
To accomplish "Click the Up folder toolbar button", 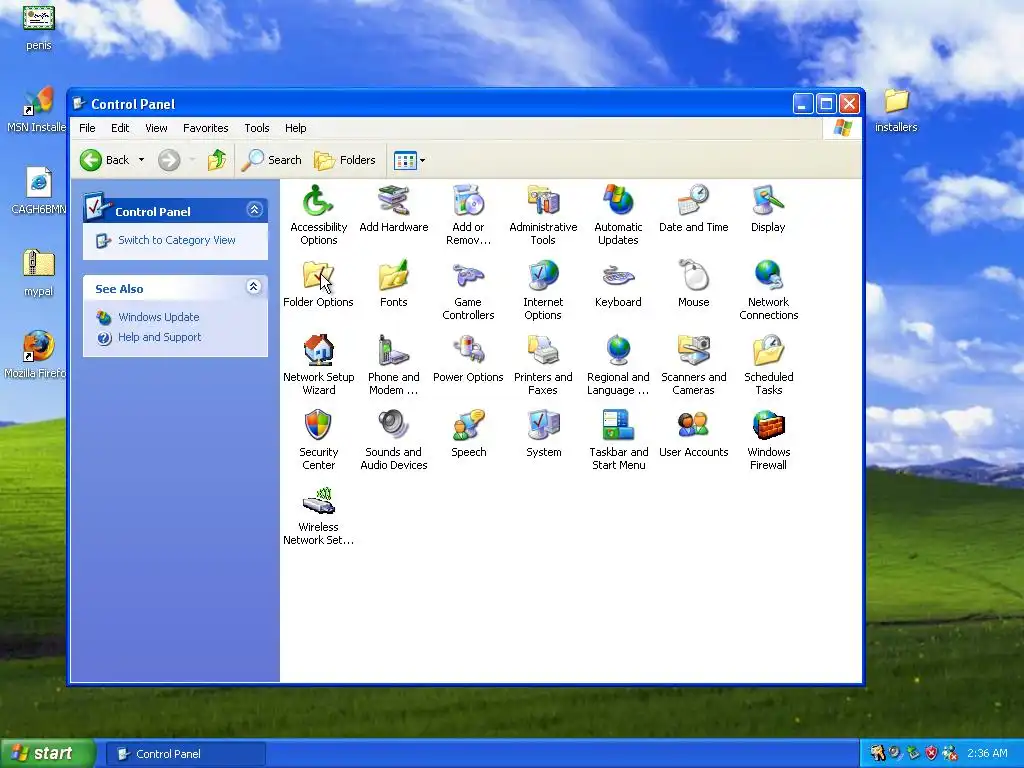I will (x=217, y=160).
